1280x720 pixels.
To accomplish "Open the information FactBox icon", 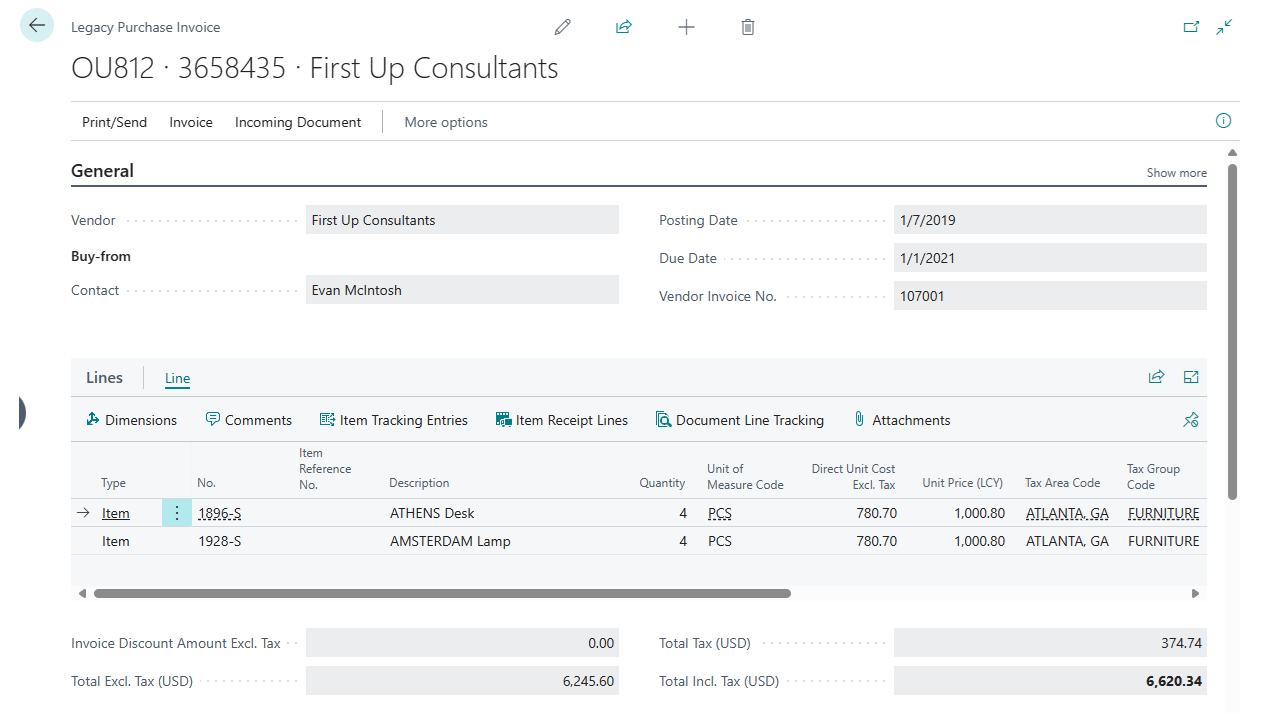I will [1223, 121].
